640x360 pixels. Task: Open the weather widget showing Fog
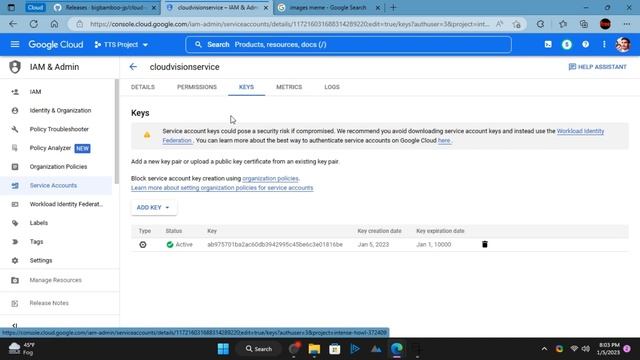click(22, 349)
